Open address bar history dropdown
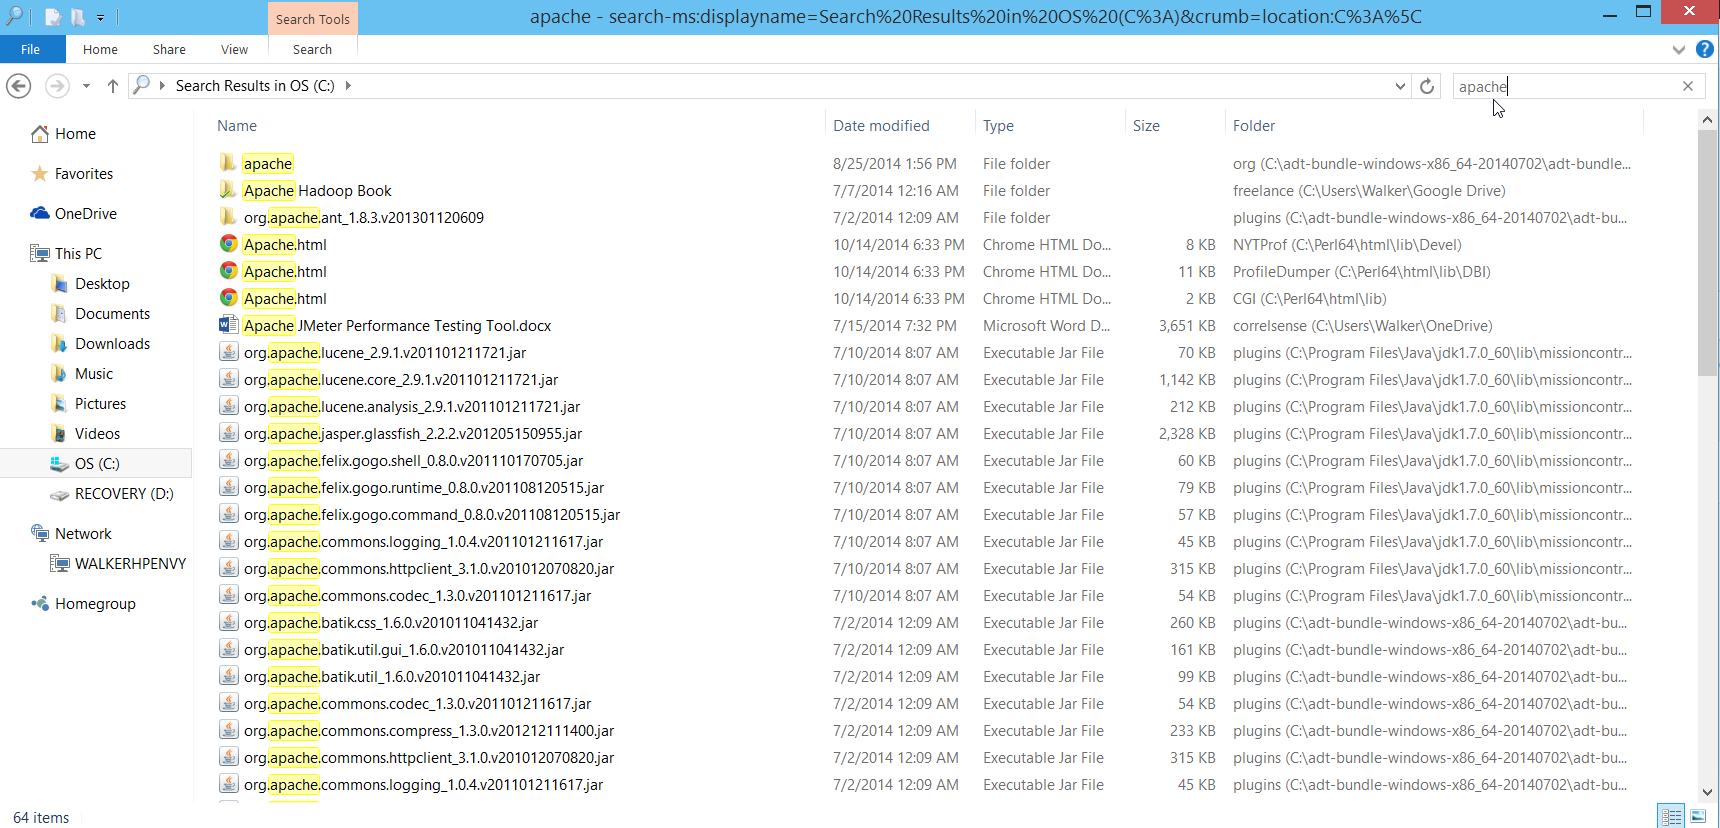This screenshot has width=1720, height=828. [1400, 86]
